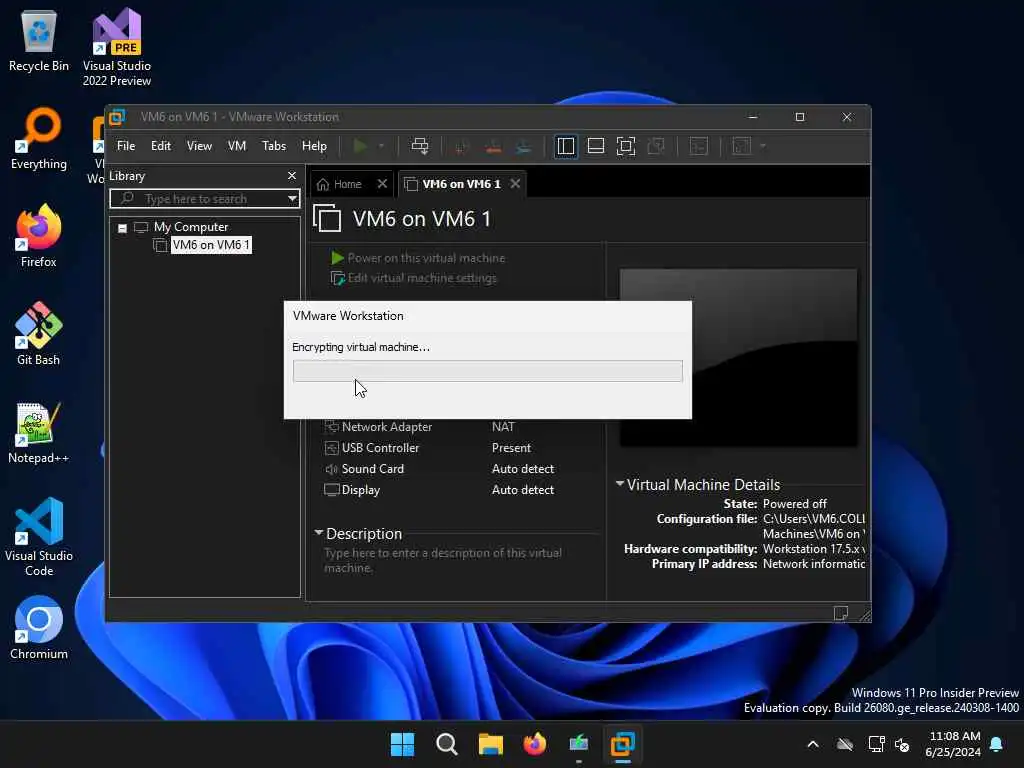Click the Console View toolbar icon
This screenshot has width=1024, height=768.
pyautogui.click(x=699, y=146)
